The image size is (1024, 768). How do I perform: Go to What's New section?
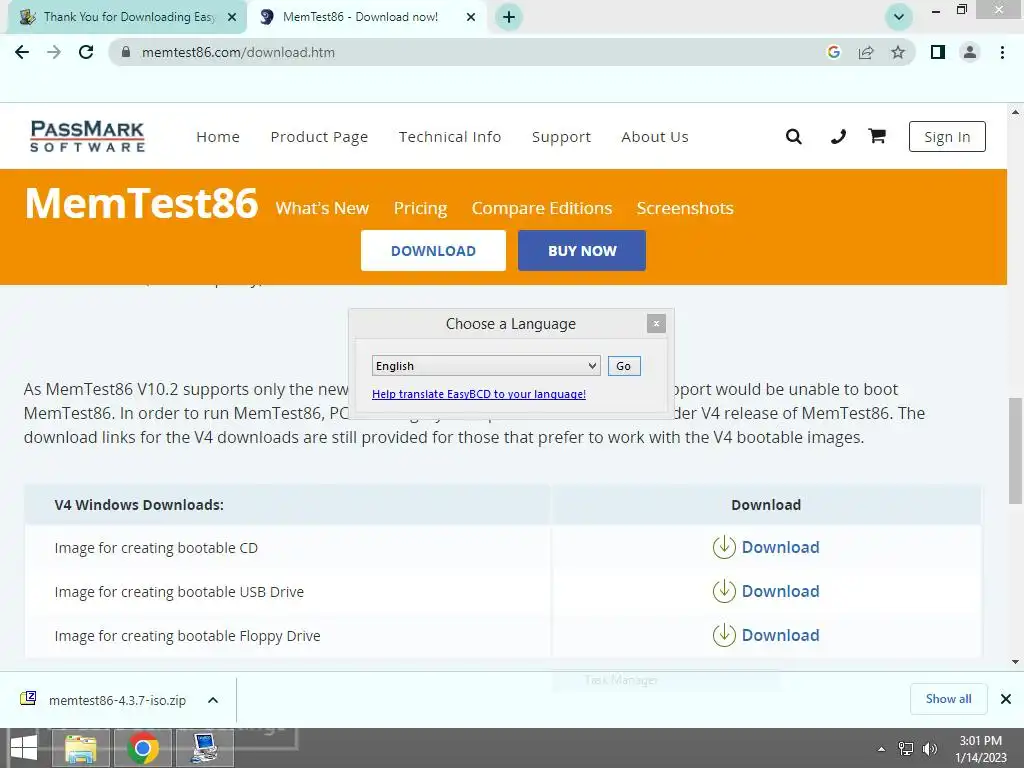tap(322, 208)
